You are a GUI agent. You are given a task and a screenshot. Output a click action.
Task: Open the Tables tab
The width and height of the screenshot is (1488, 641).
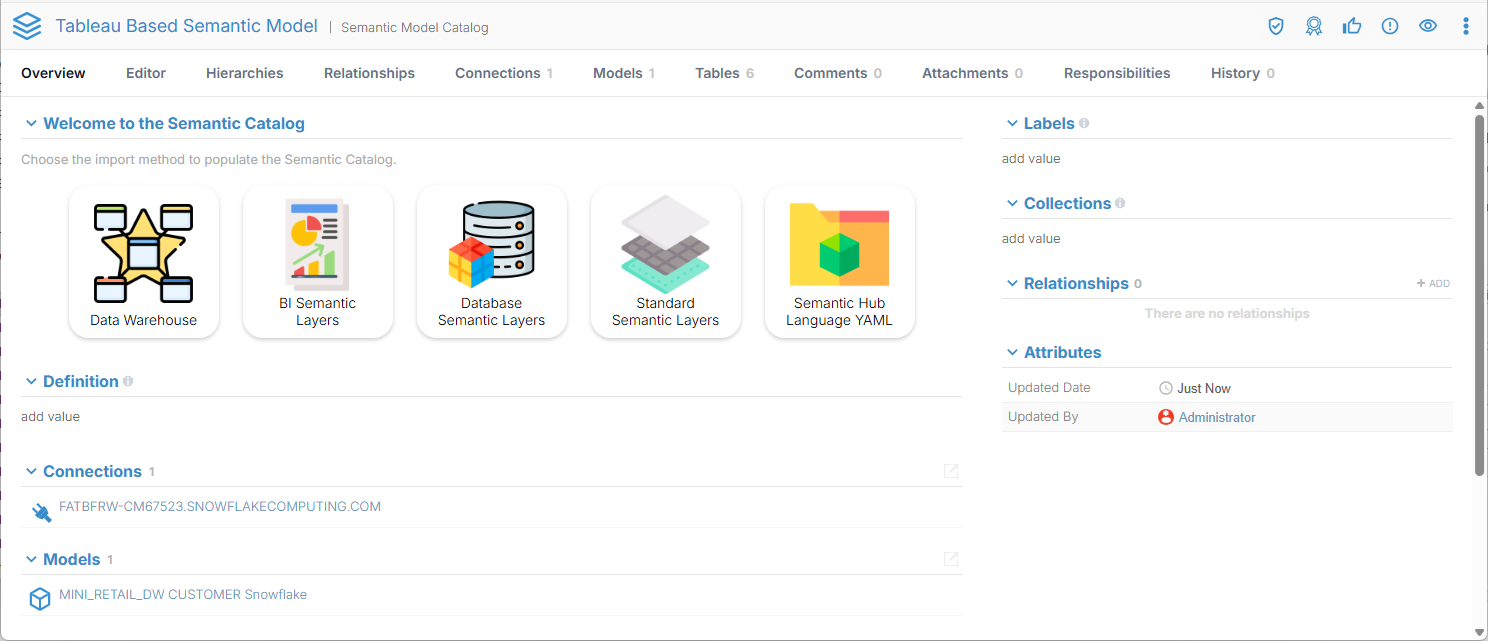coord(717,73)
